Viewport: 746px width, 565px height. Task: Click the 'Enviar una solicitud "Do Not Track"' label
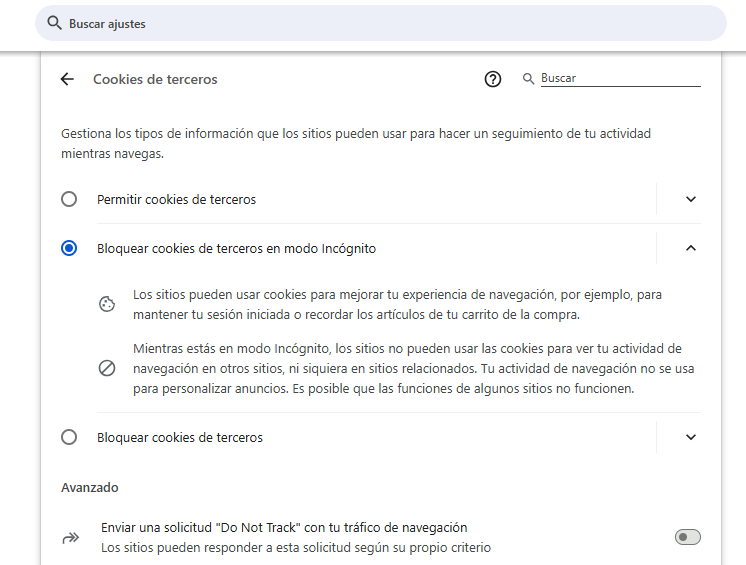[284, 527]
